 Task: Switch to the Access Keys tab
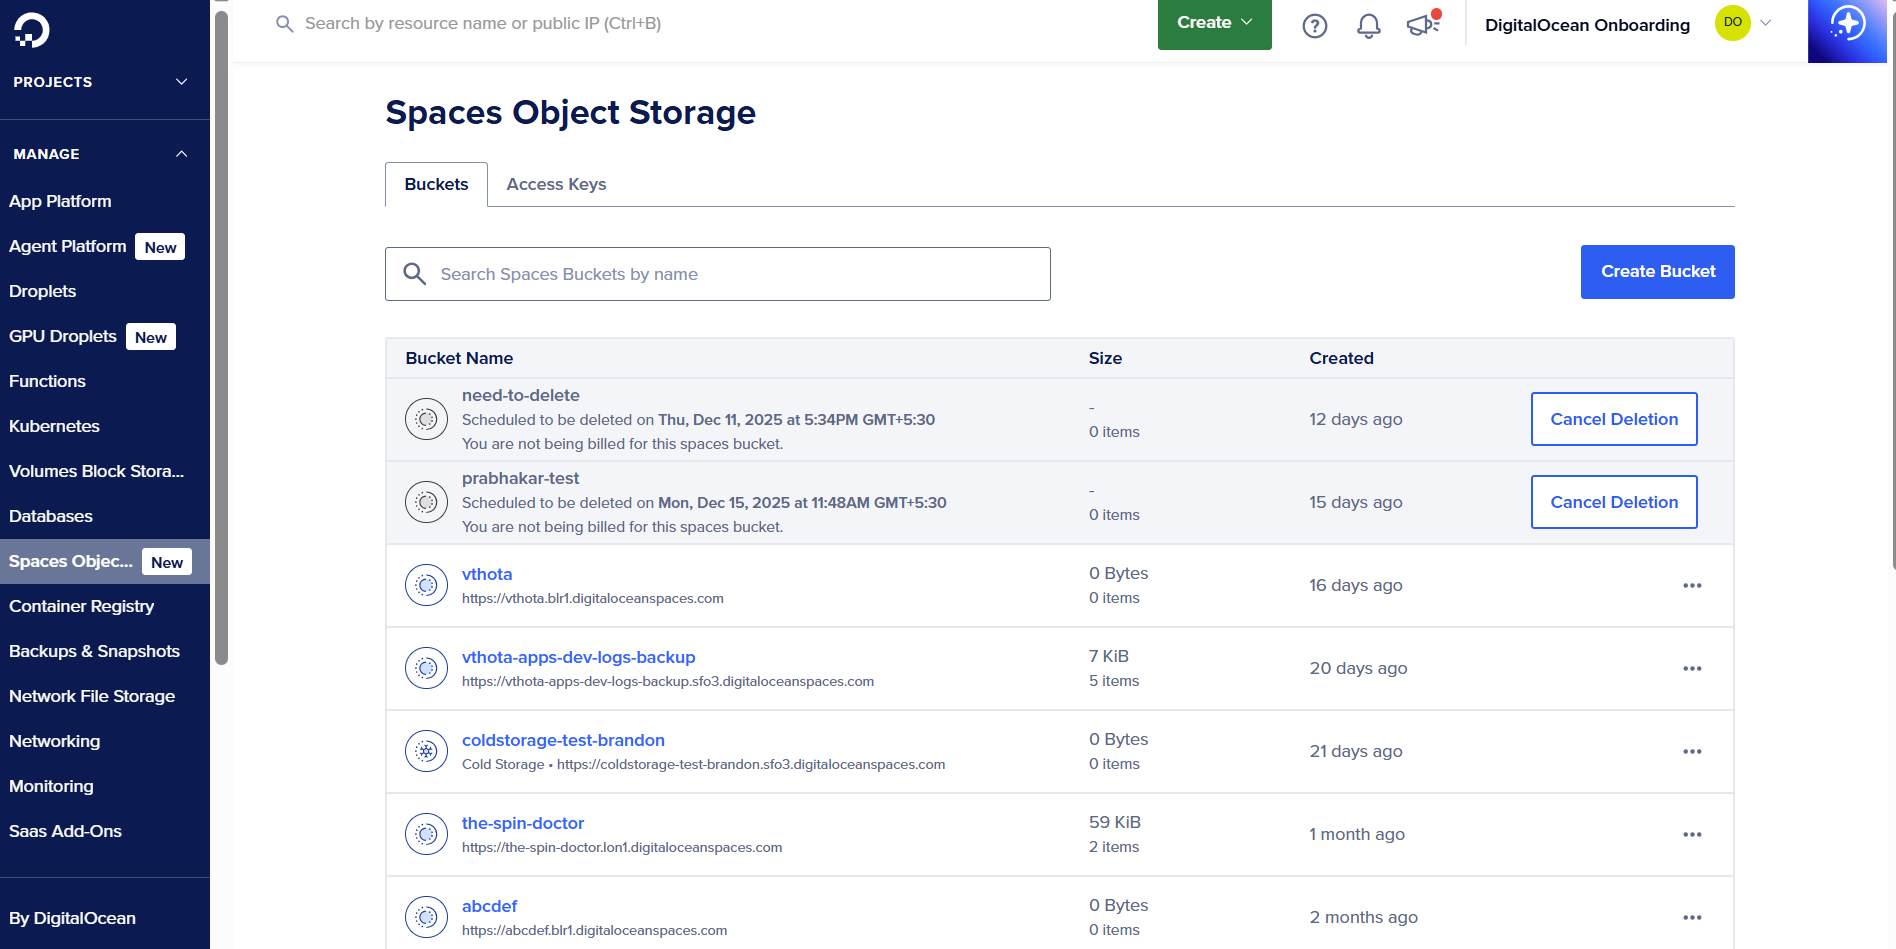tap(556, 184)
